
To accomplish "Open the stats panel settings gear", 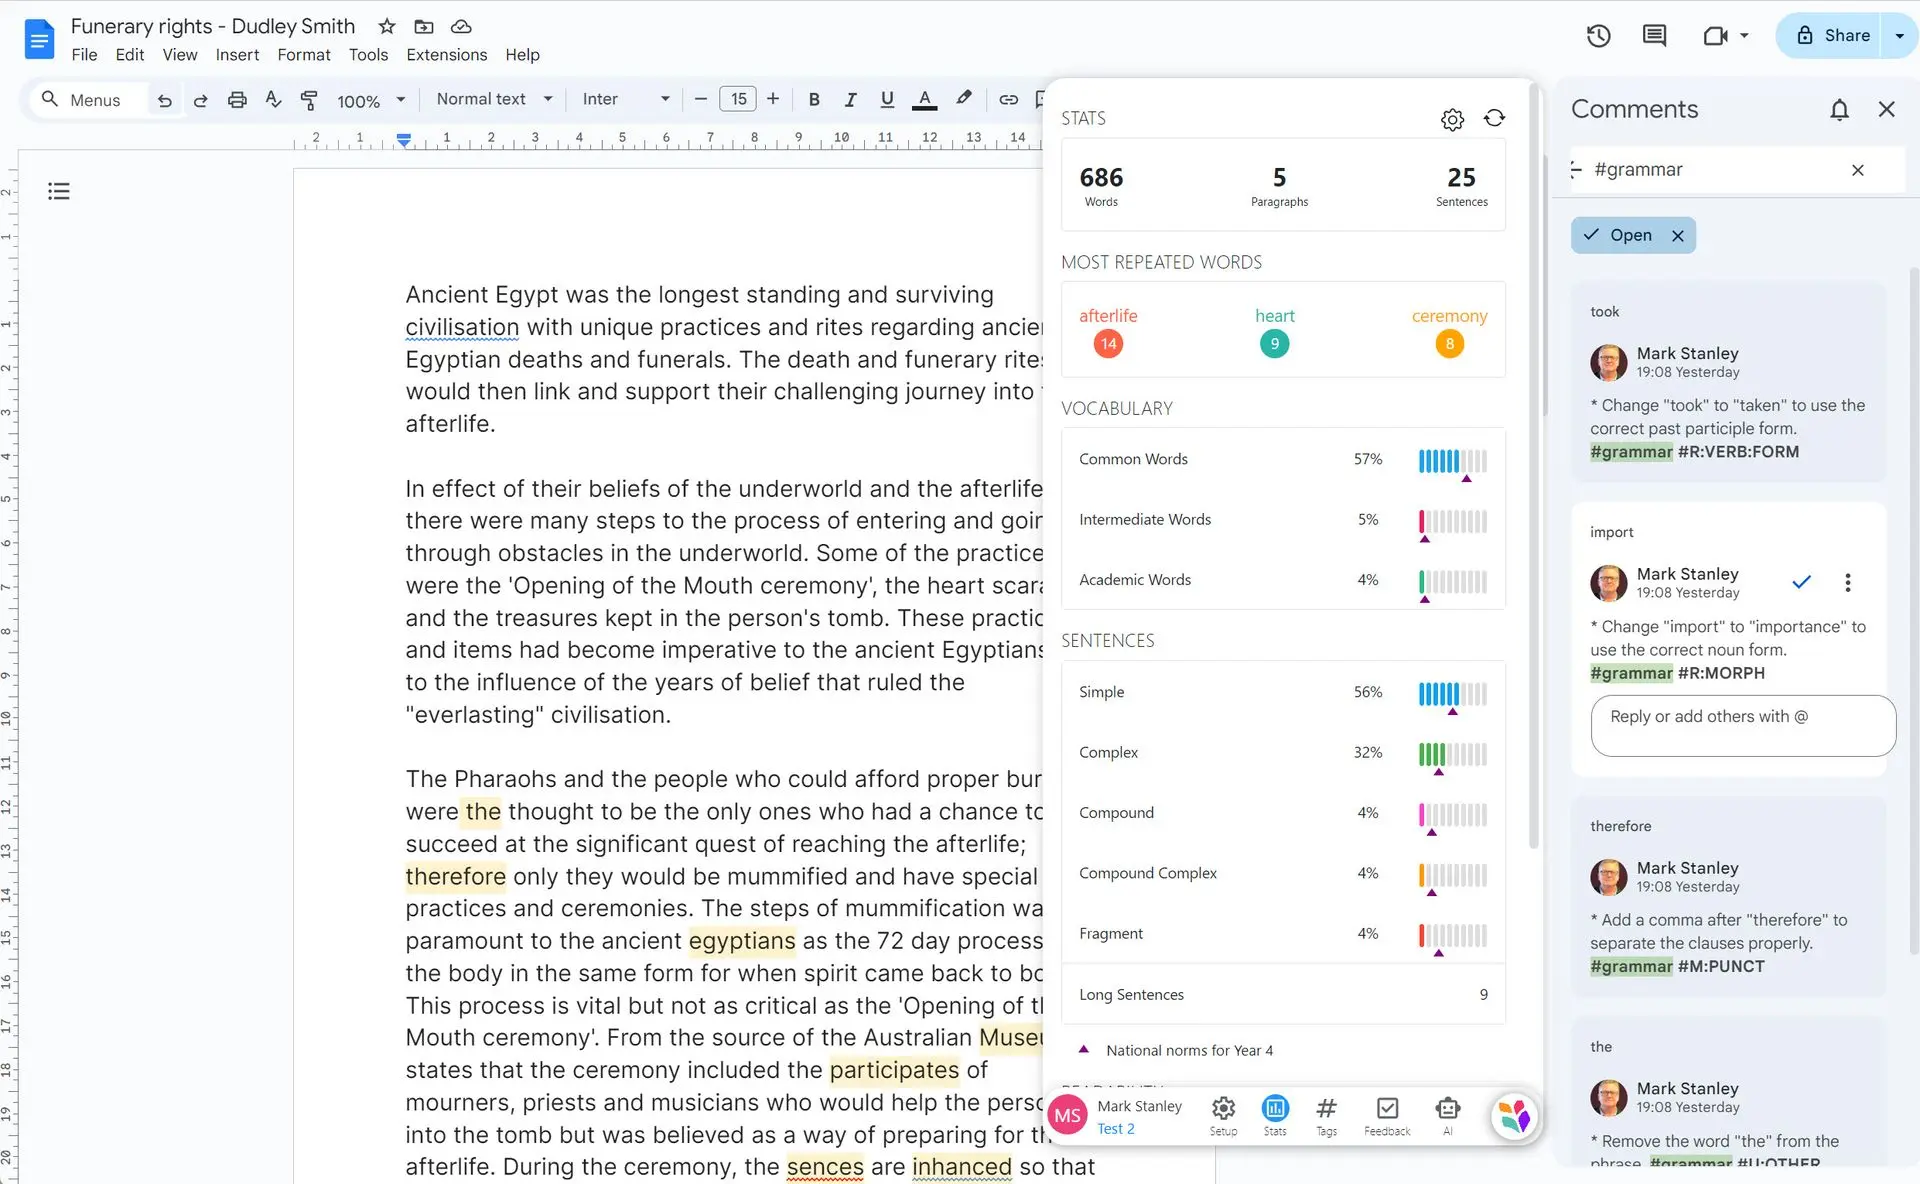I will point(1453,119).
